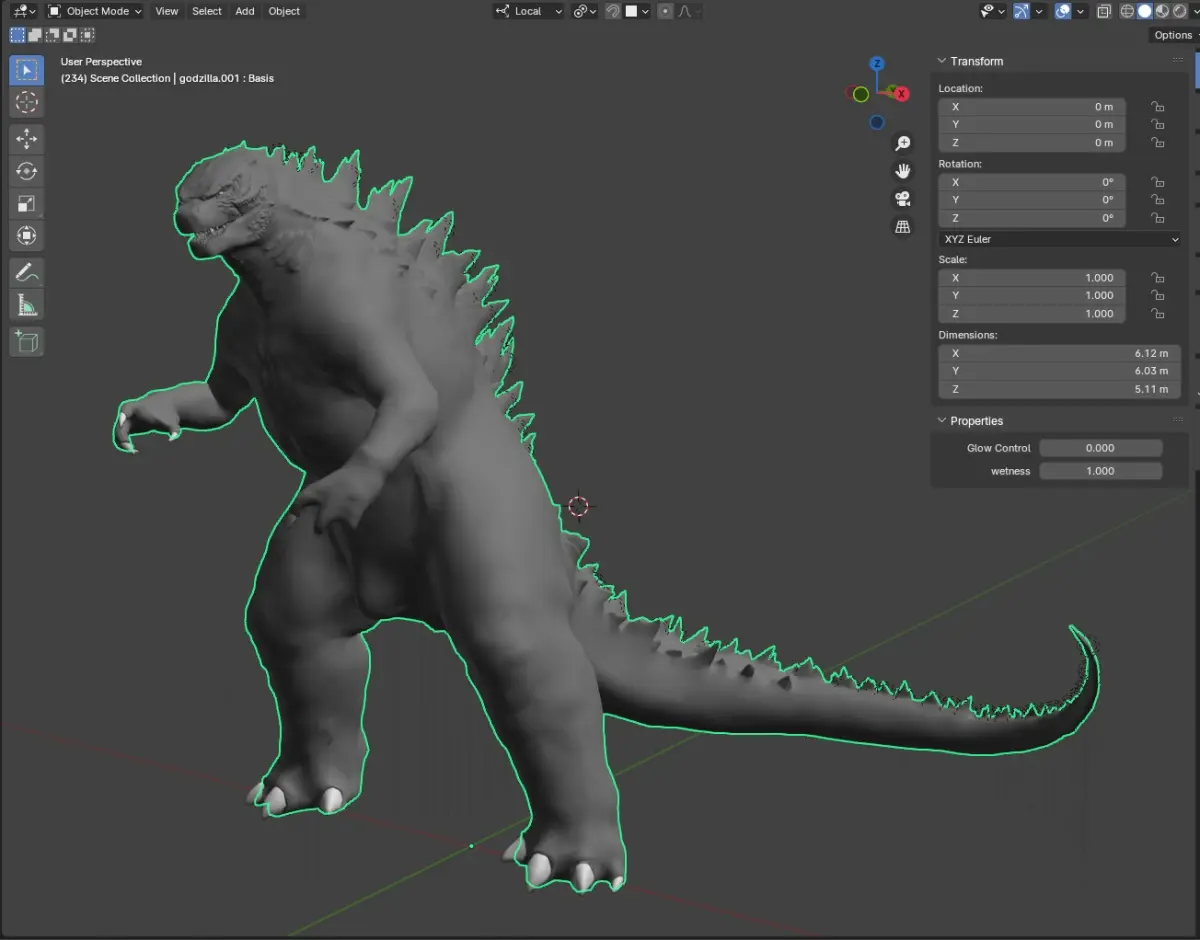Click the Dimensions Z field

[1060, 389]
